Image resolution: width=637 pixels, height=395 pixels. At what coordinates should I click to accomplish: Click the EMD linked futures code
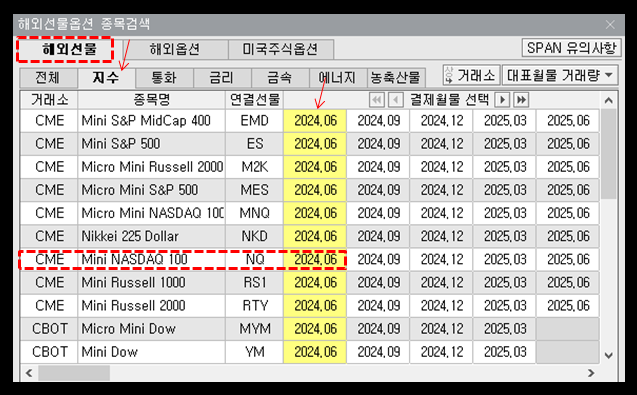(255, 121)
